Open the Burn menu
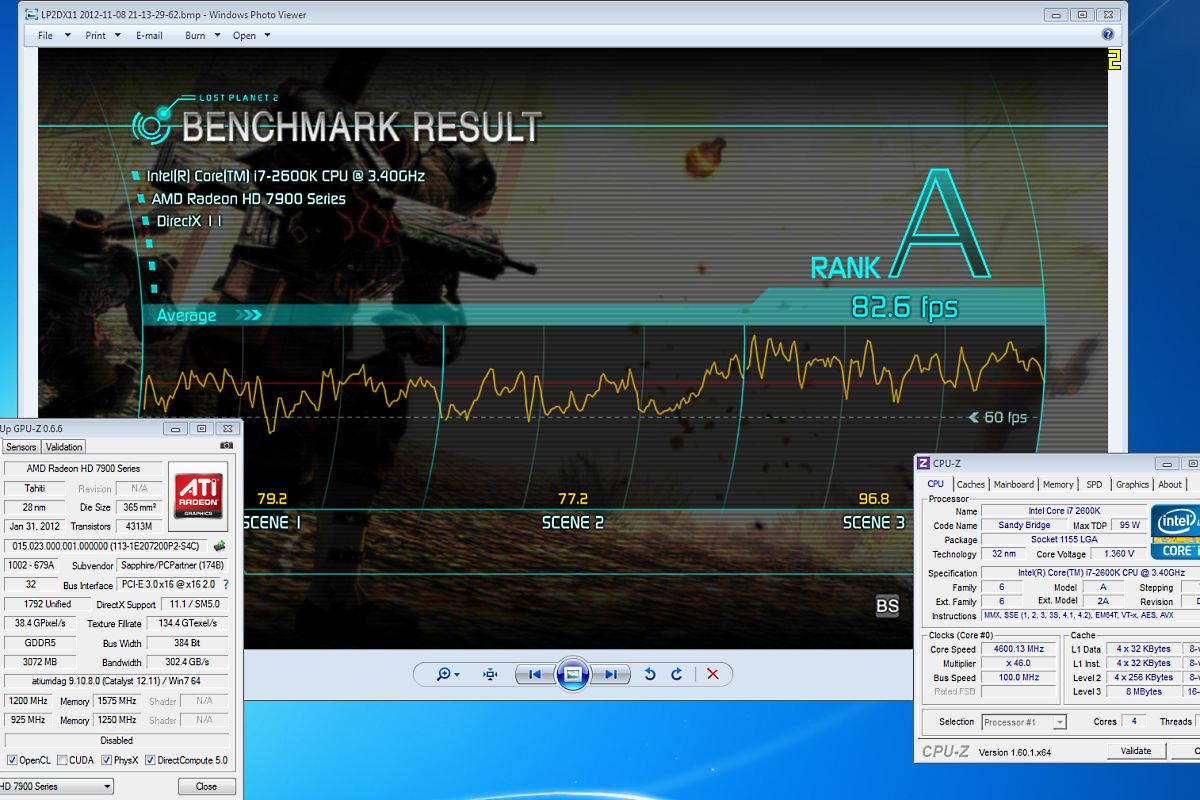 tap(195, 35)
